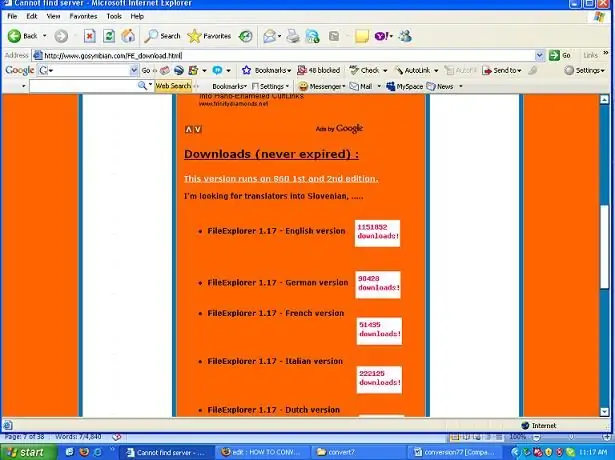Viewport: 615px width, 460px height.
Task: Refresh the page with green arrows icon
Action: 109,36
